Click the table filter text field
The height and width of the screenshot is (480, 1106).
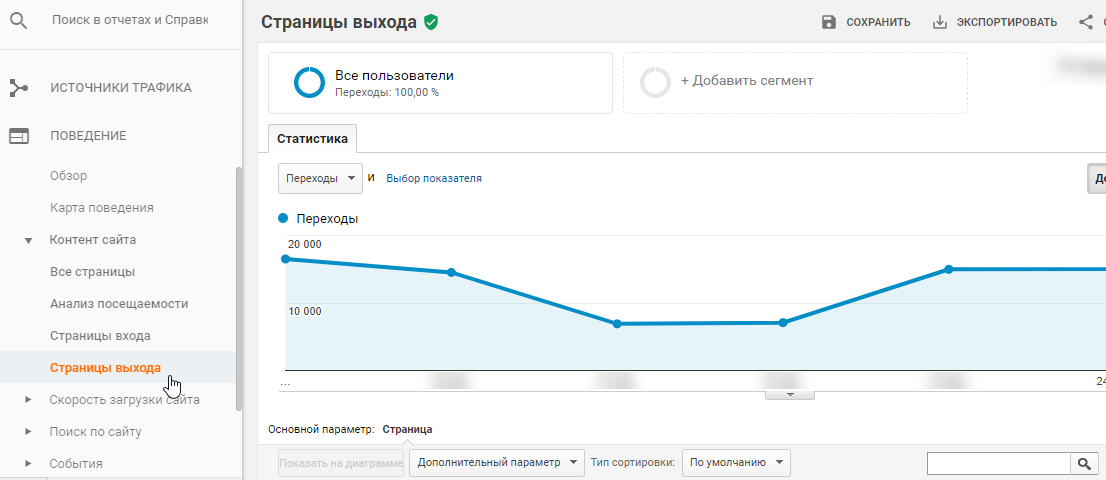click(999, 463)
